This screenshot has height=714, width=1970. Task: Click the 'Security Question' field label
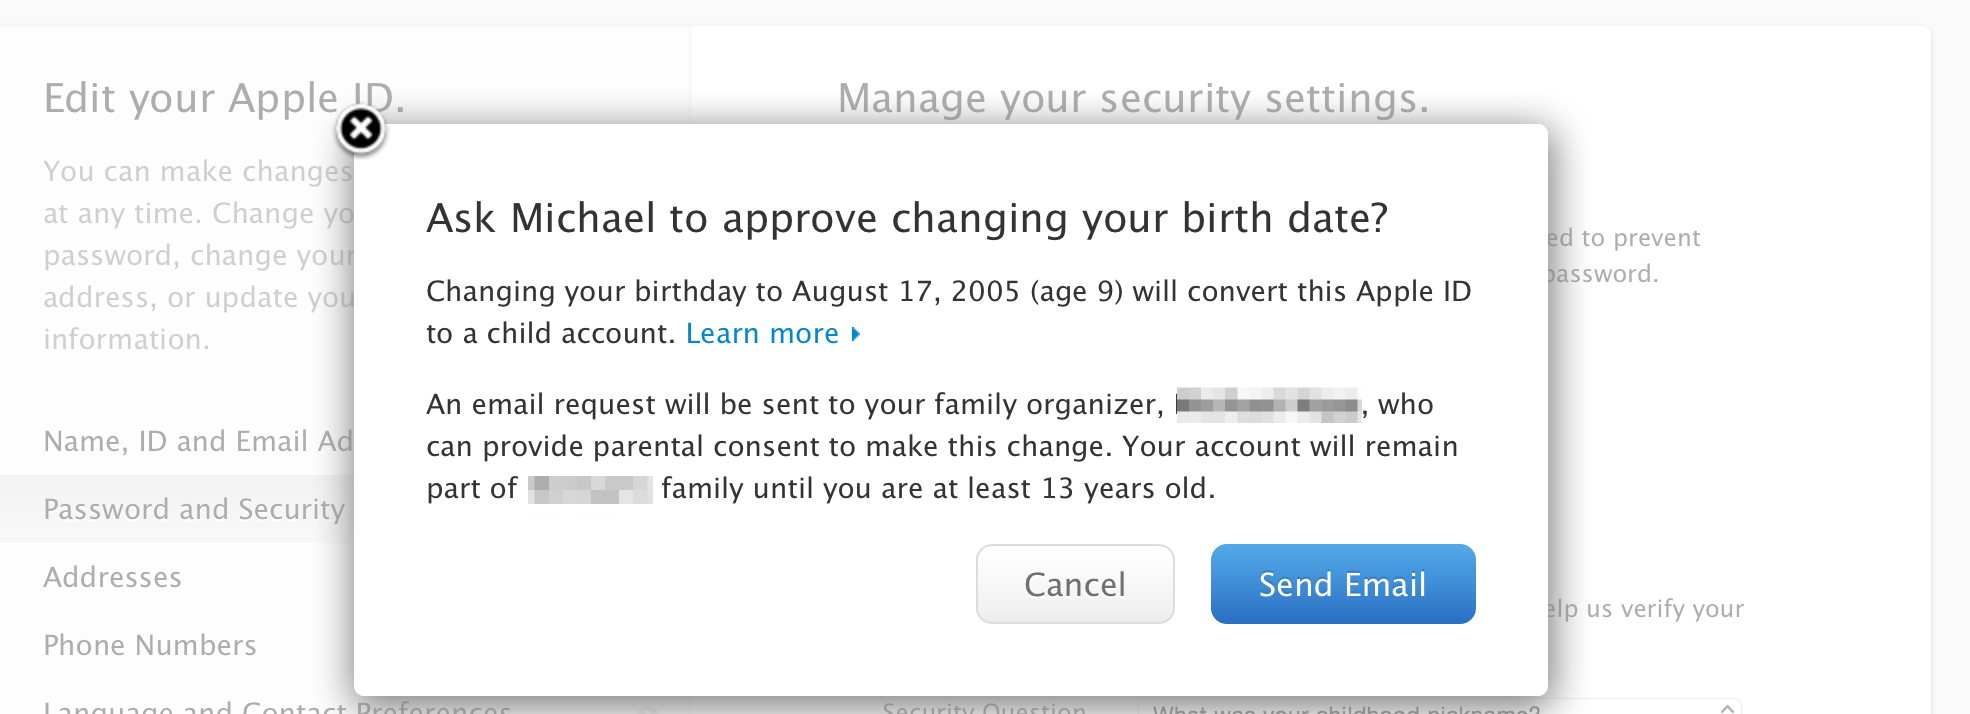tap(984, 708)
